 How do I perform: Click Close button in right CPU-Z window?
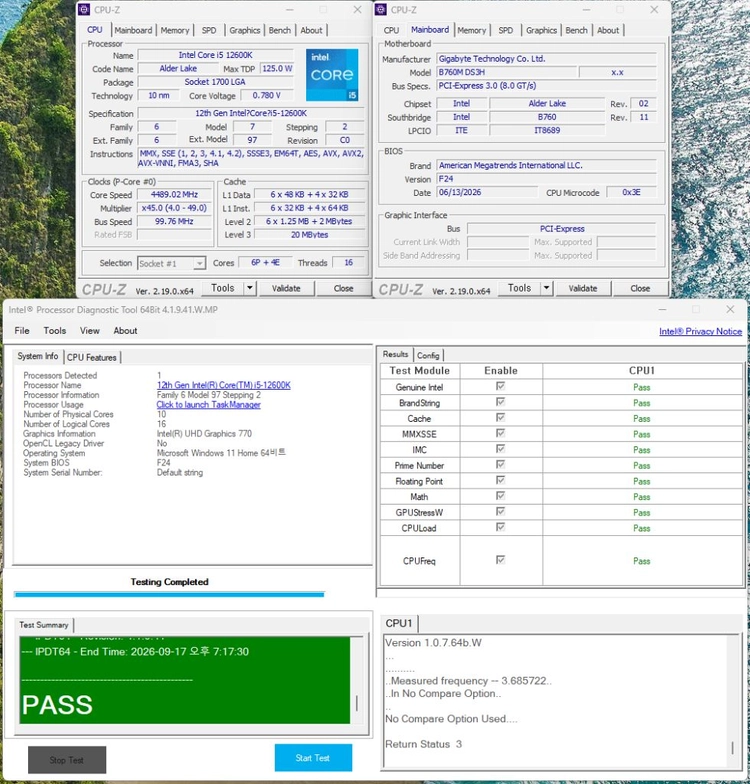(x=640, y=288)
